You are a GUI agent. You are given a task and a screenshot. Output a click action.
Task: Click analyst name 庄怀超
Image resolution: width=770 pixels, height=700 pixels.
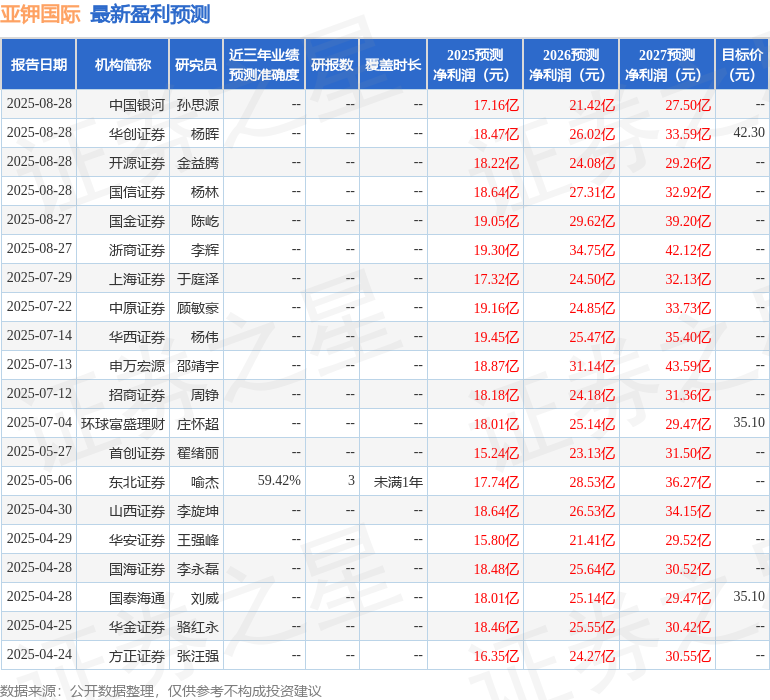click(197, 423)
